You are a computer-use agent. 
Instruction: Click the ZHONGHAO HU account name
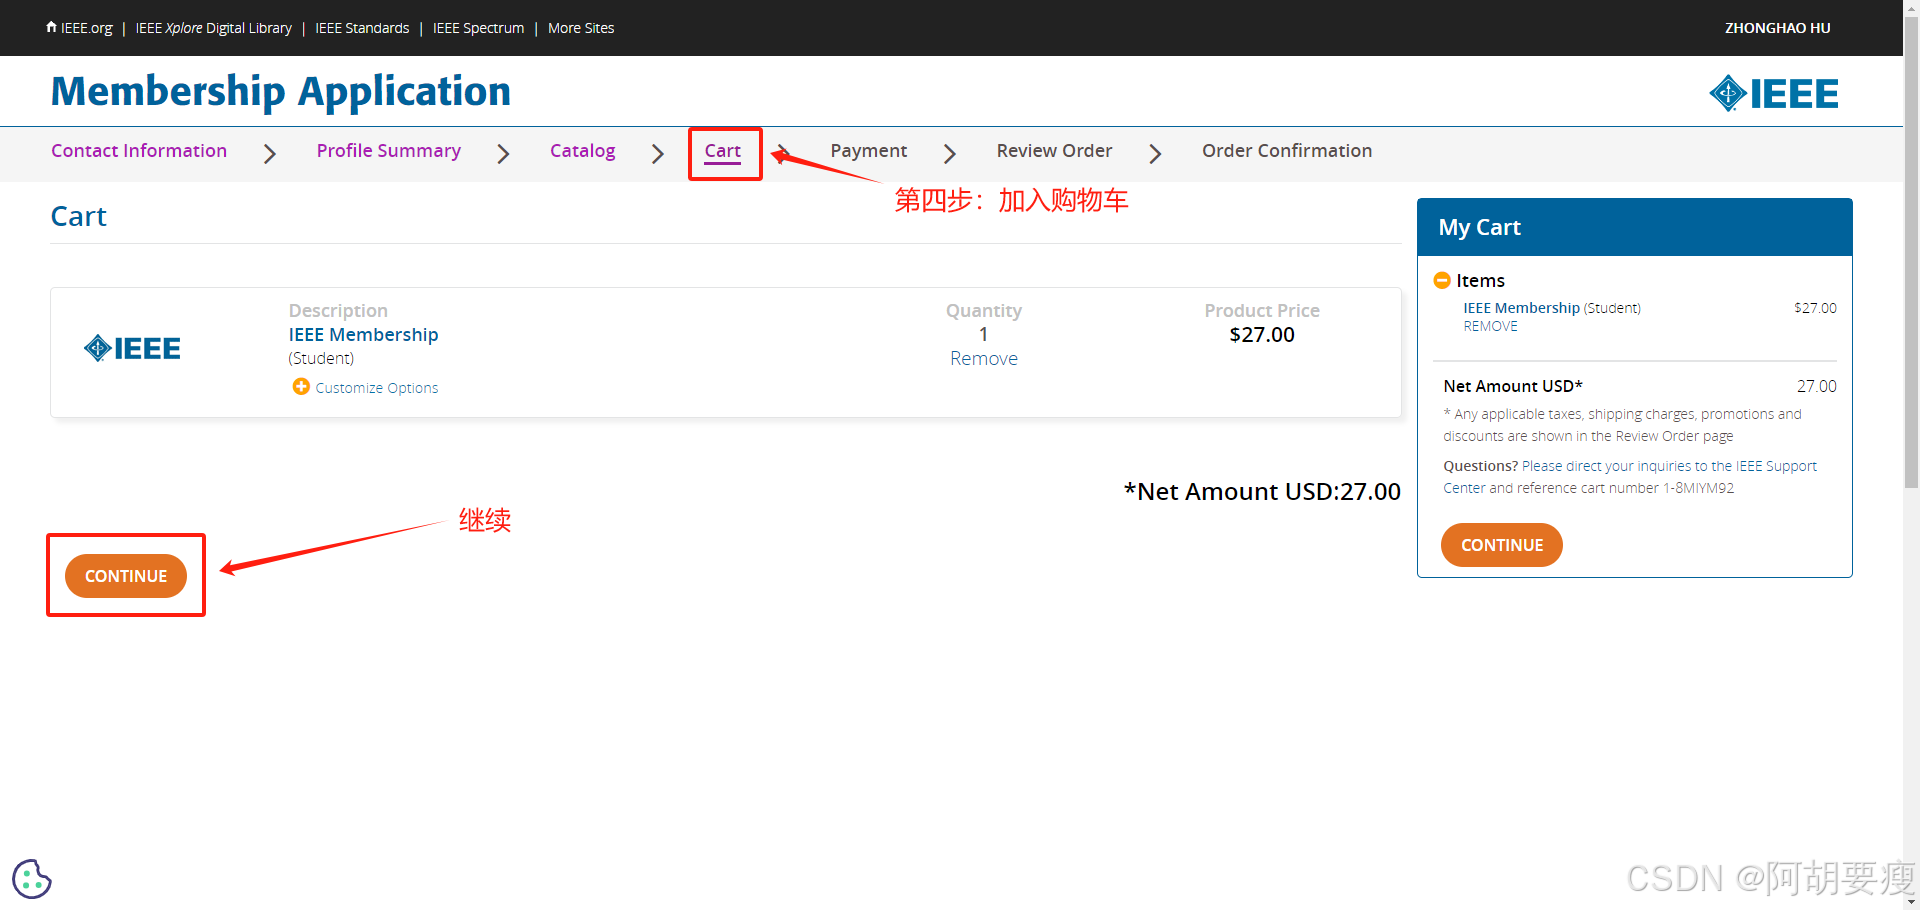point(1777,28)
